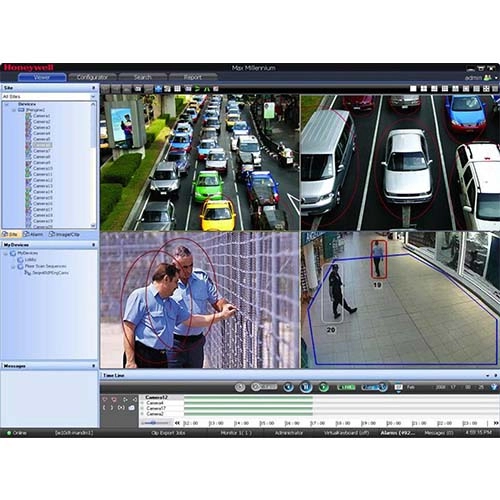Screen dimensions: 500x500
Task: Select the overhead cars close-up video pane
Action: click(400, 162)
